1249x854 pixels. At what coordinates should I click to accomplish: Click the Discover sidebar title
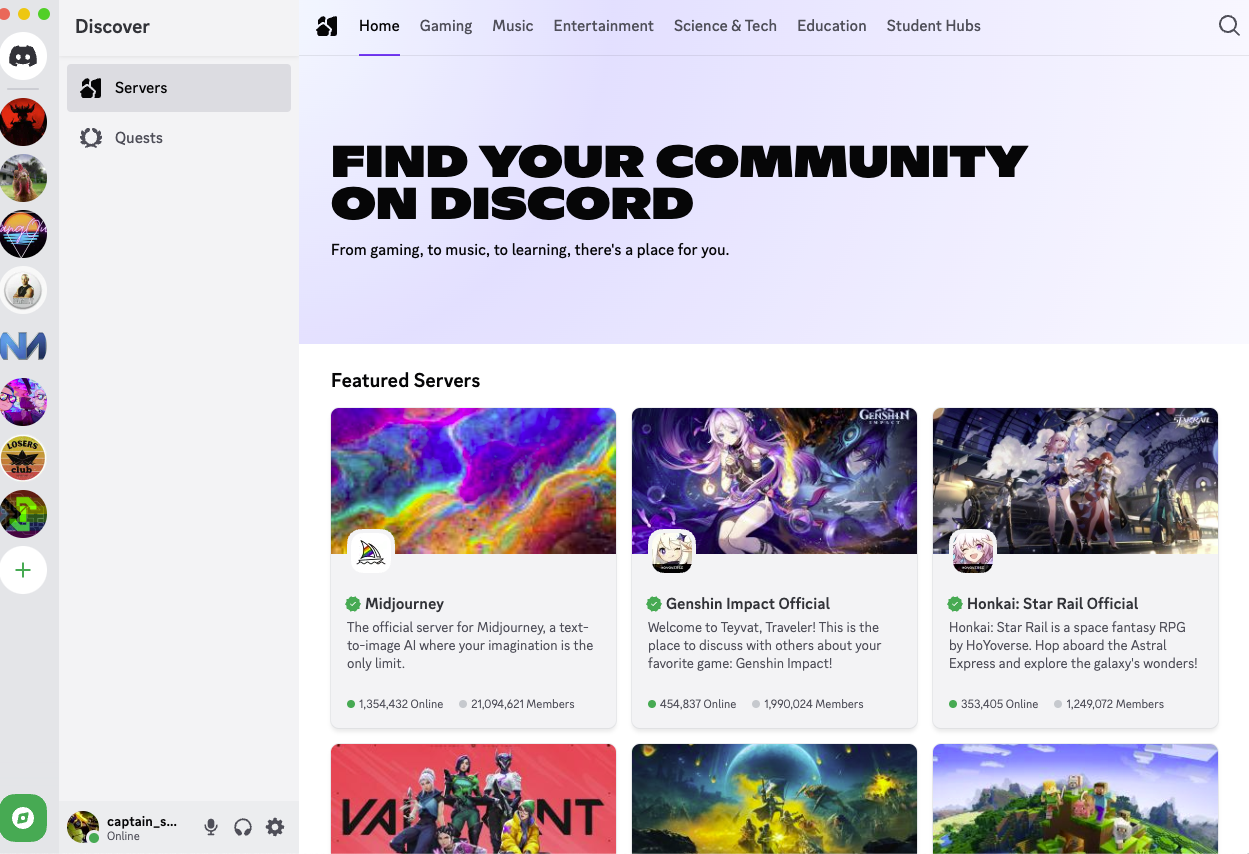(112, 27)
